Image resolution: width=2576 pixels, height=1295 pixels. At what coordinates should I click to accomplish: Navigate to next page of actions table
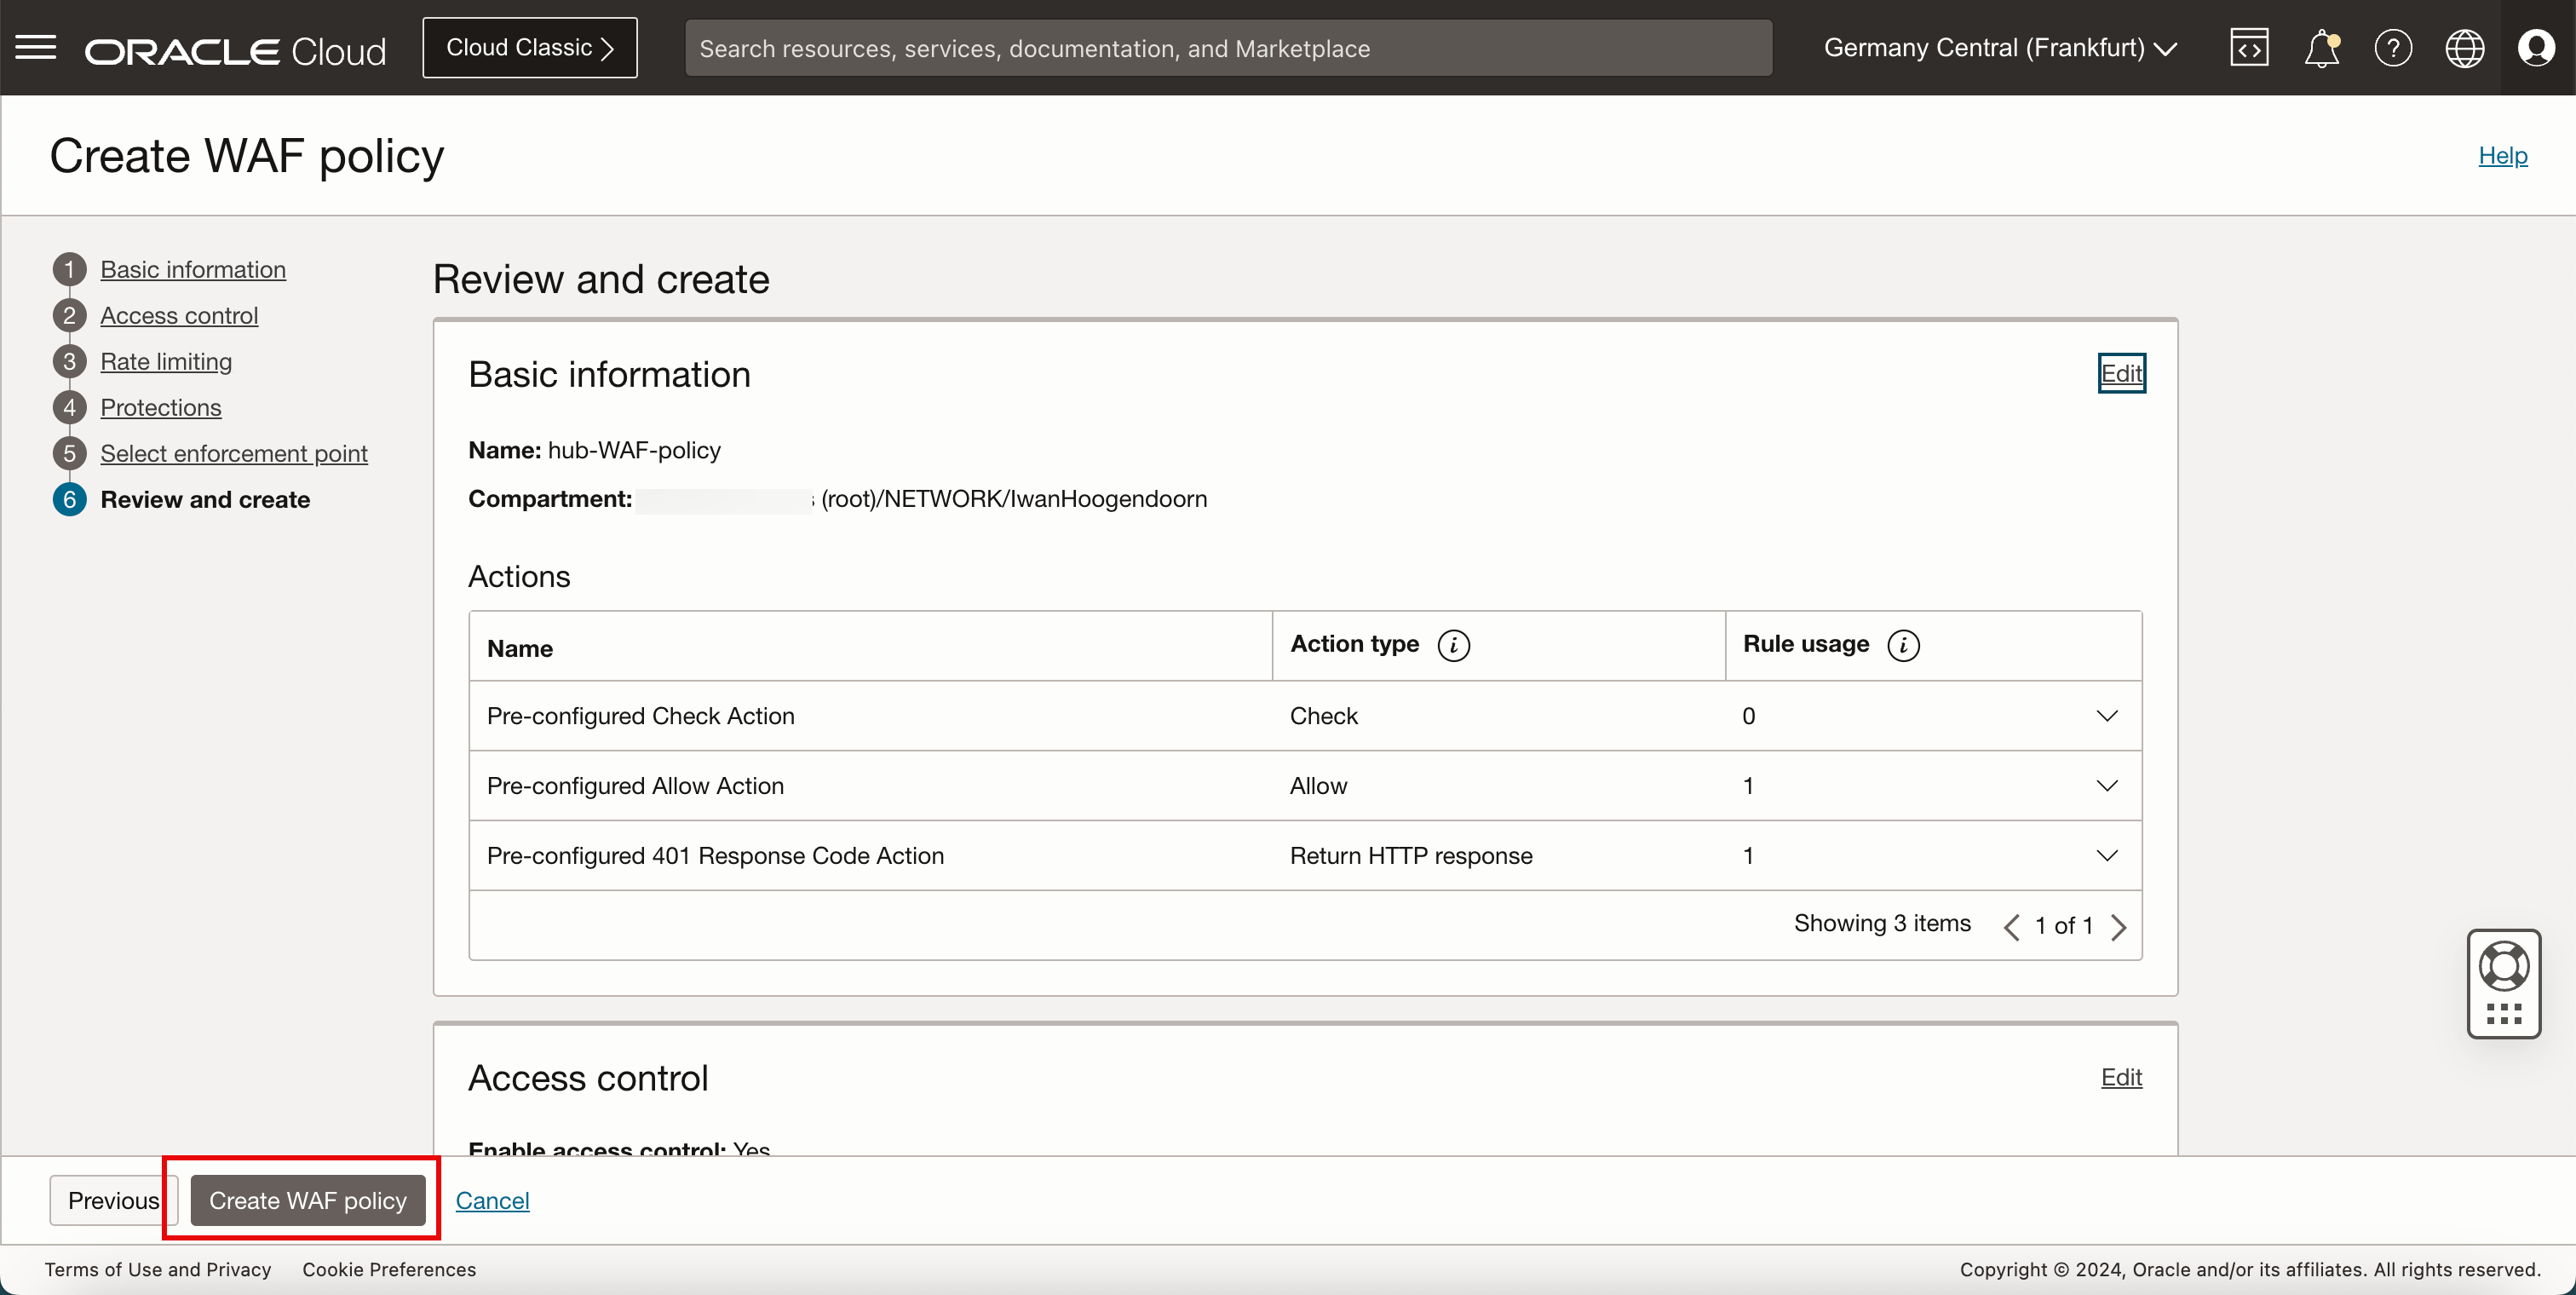pos(2120,925)
